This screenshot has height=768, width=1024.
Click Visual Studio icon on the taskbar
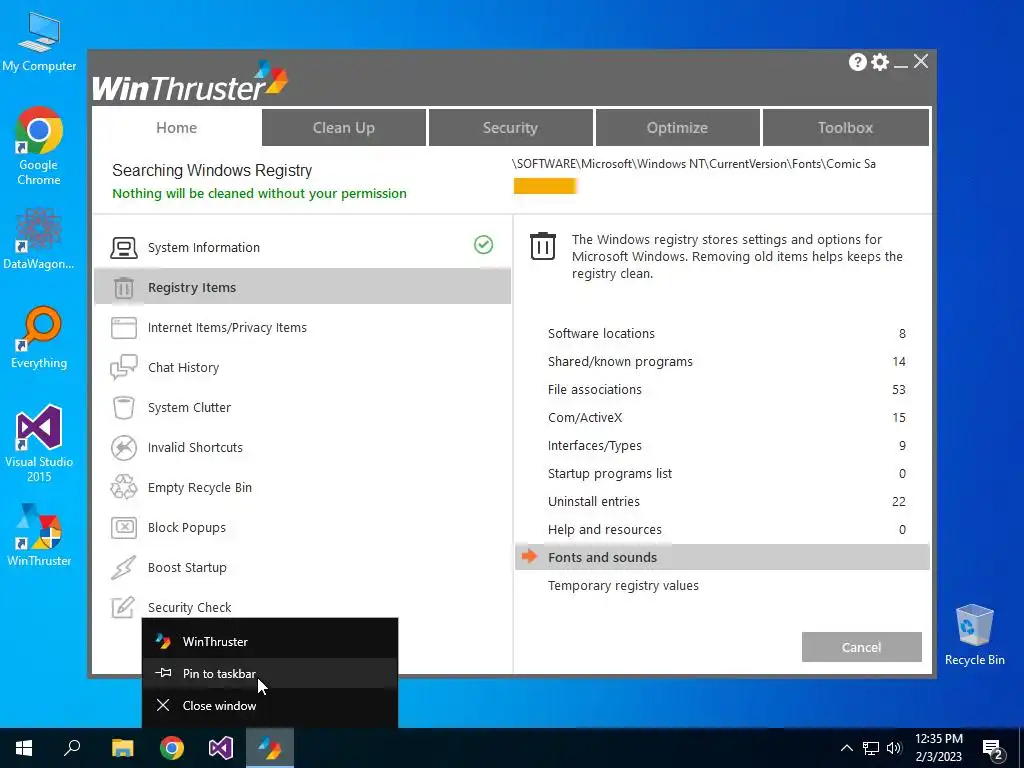pos(221,748)
